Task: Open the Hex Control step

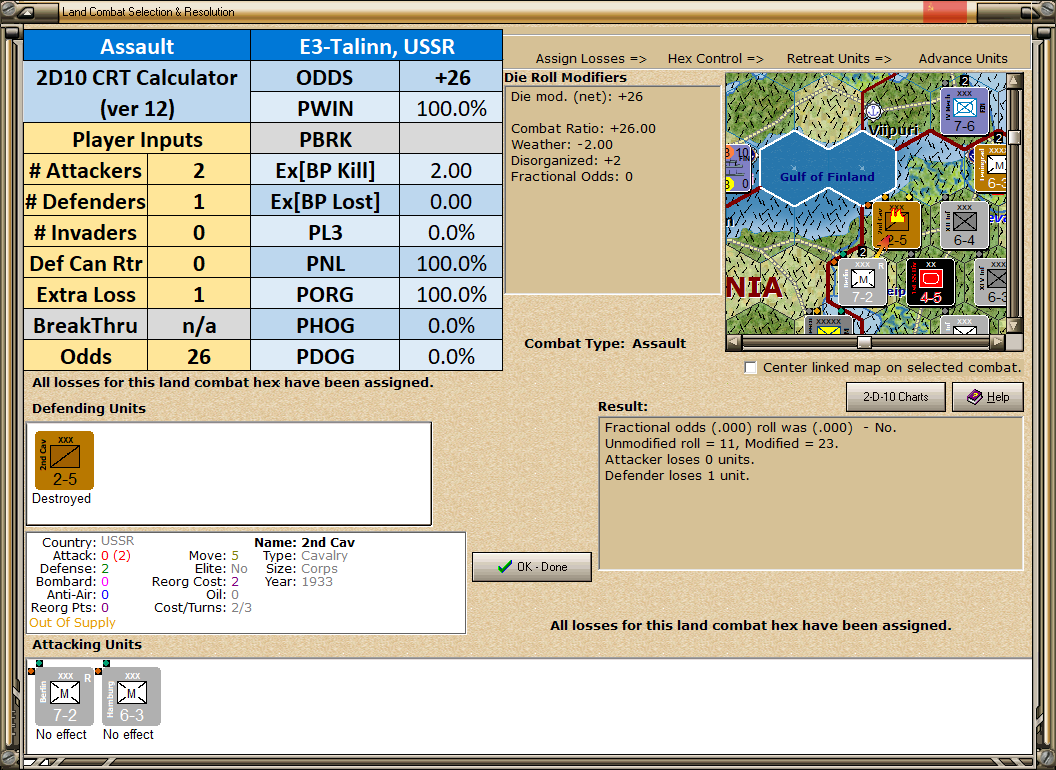Action: [715, 59]
